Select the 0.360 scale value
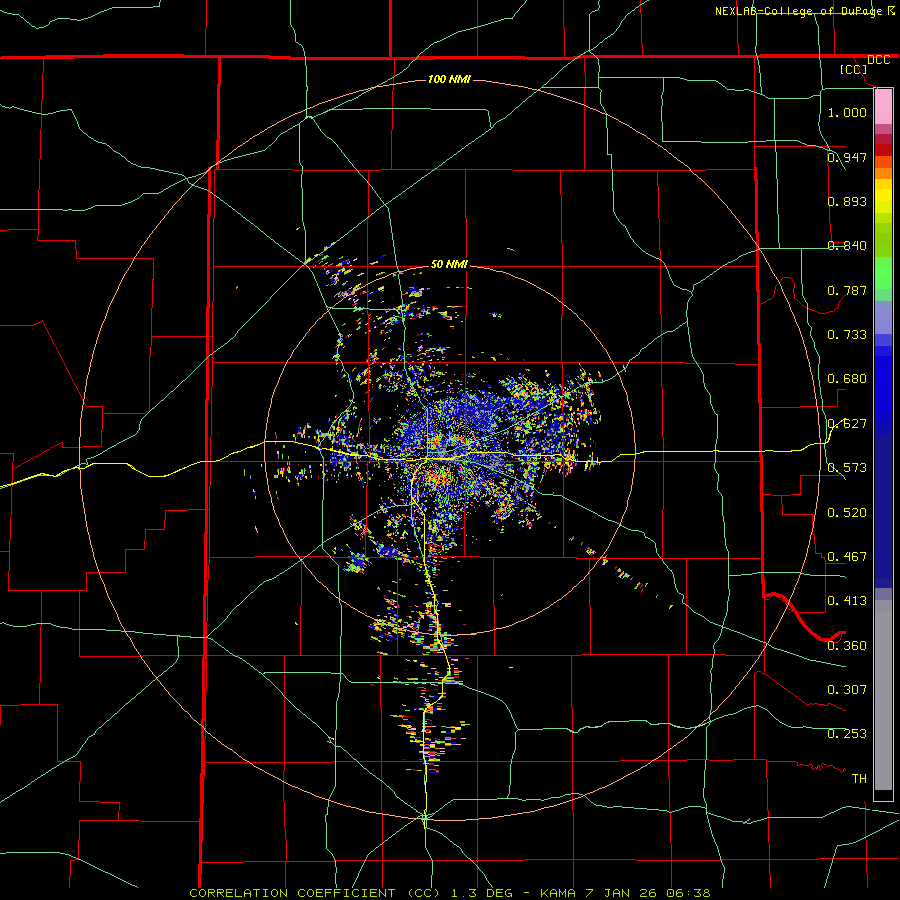 point(847,646)
